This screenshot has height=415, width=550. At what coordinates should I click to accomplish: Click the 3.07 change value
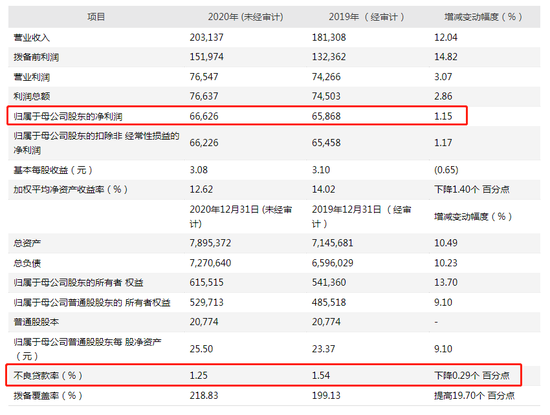click(443, 76)
